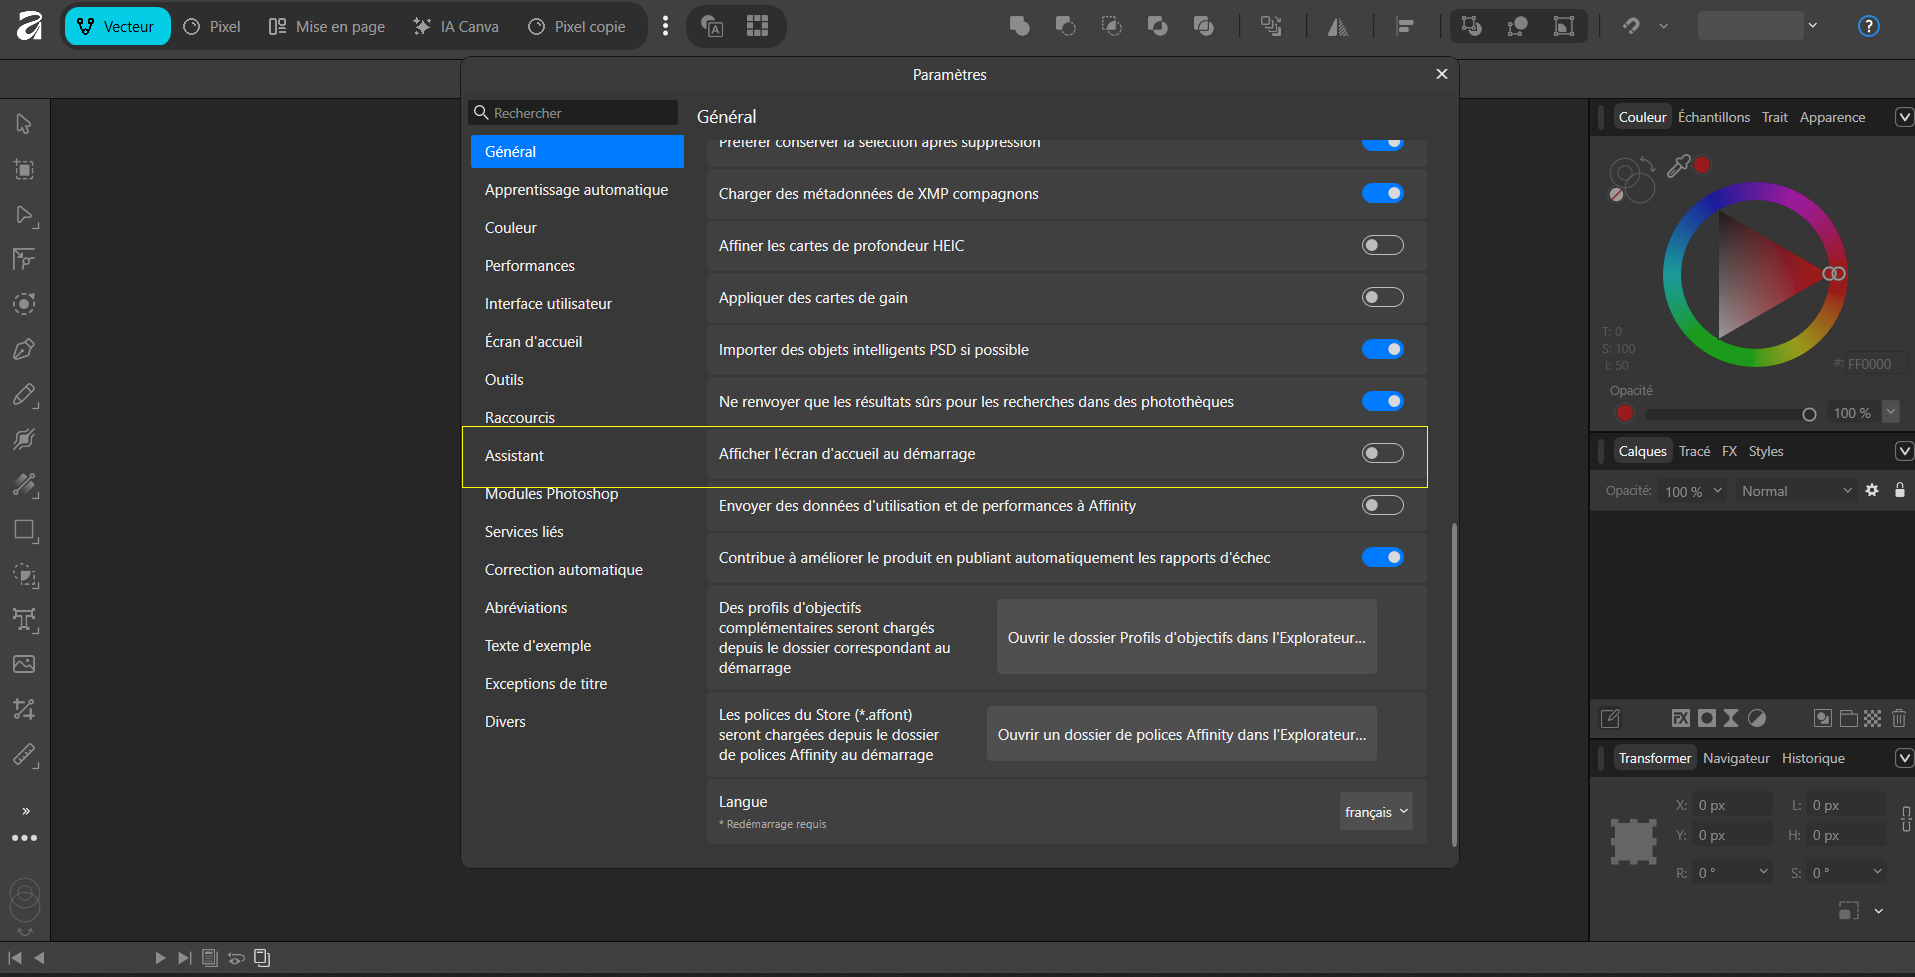Open the Normal blend mode dropdown

(x=1795, y=491)
